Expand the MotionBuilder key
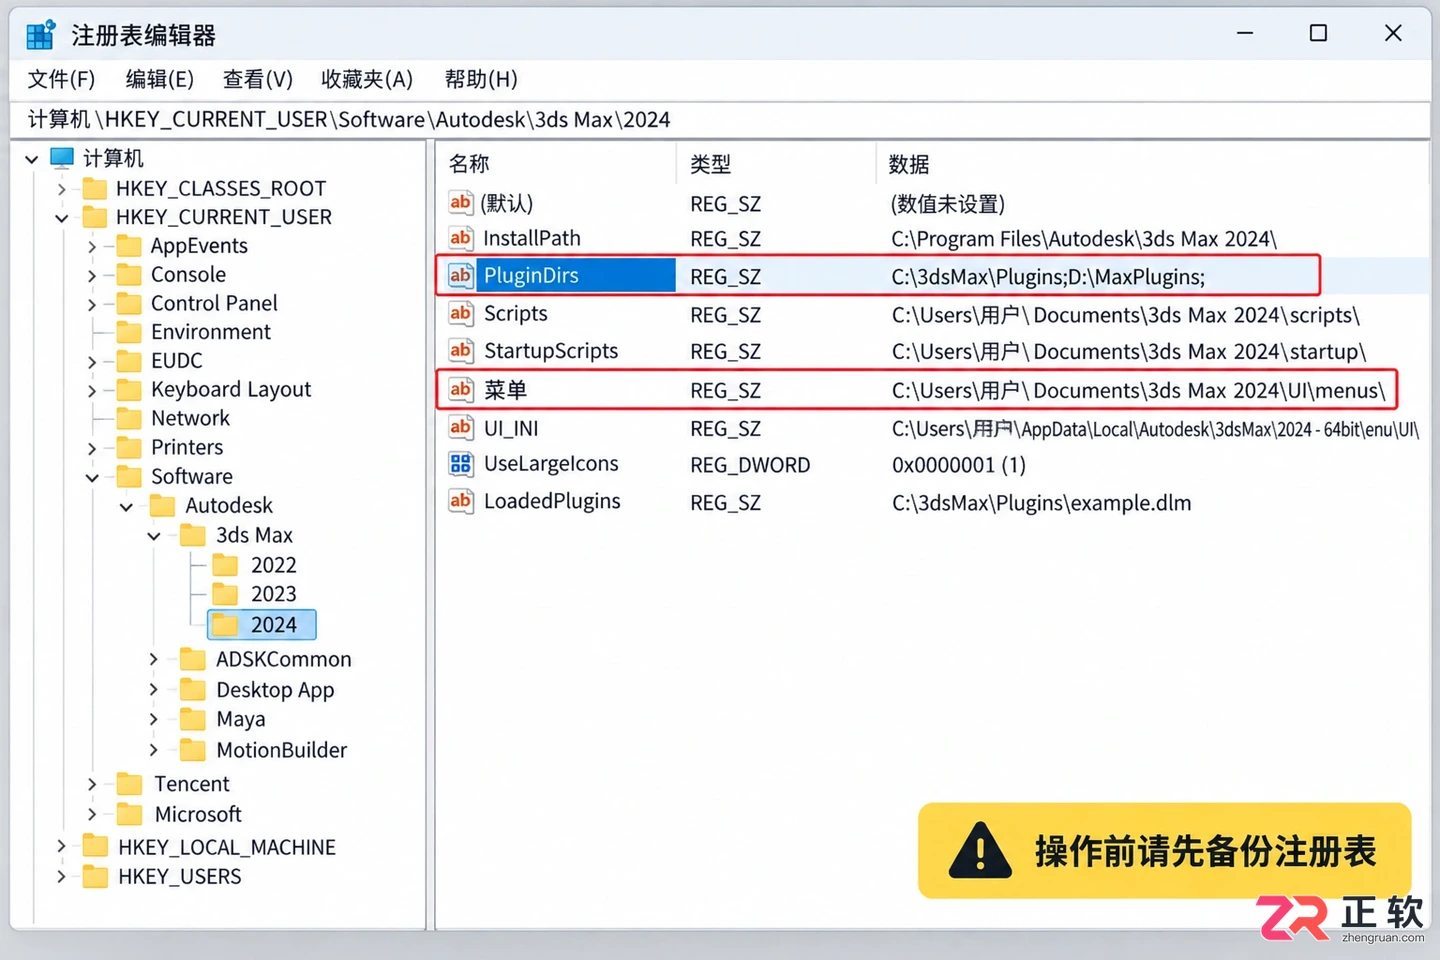This screenshot has width=1440, height=960. [x=153, y=749]
